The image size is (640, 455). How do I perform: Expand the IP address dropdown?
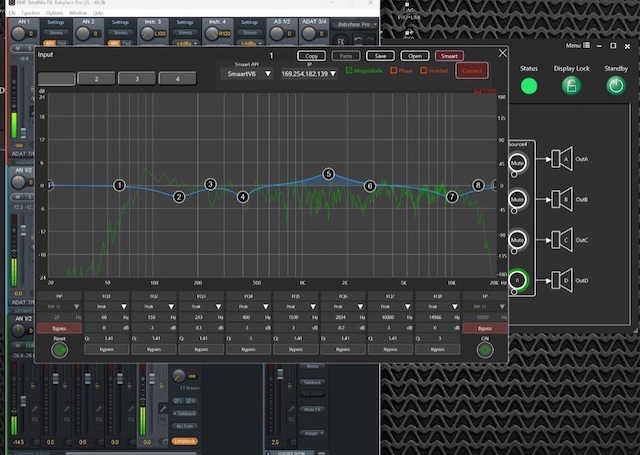[308, 73]
